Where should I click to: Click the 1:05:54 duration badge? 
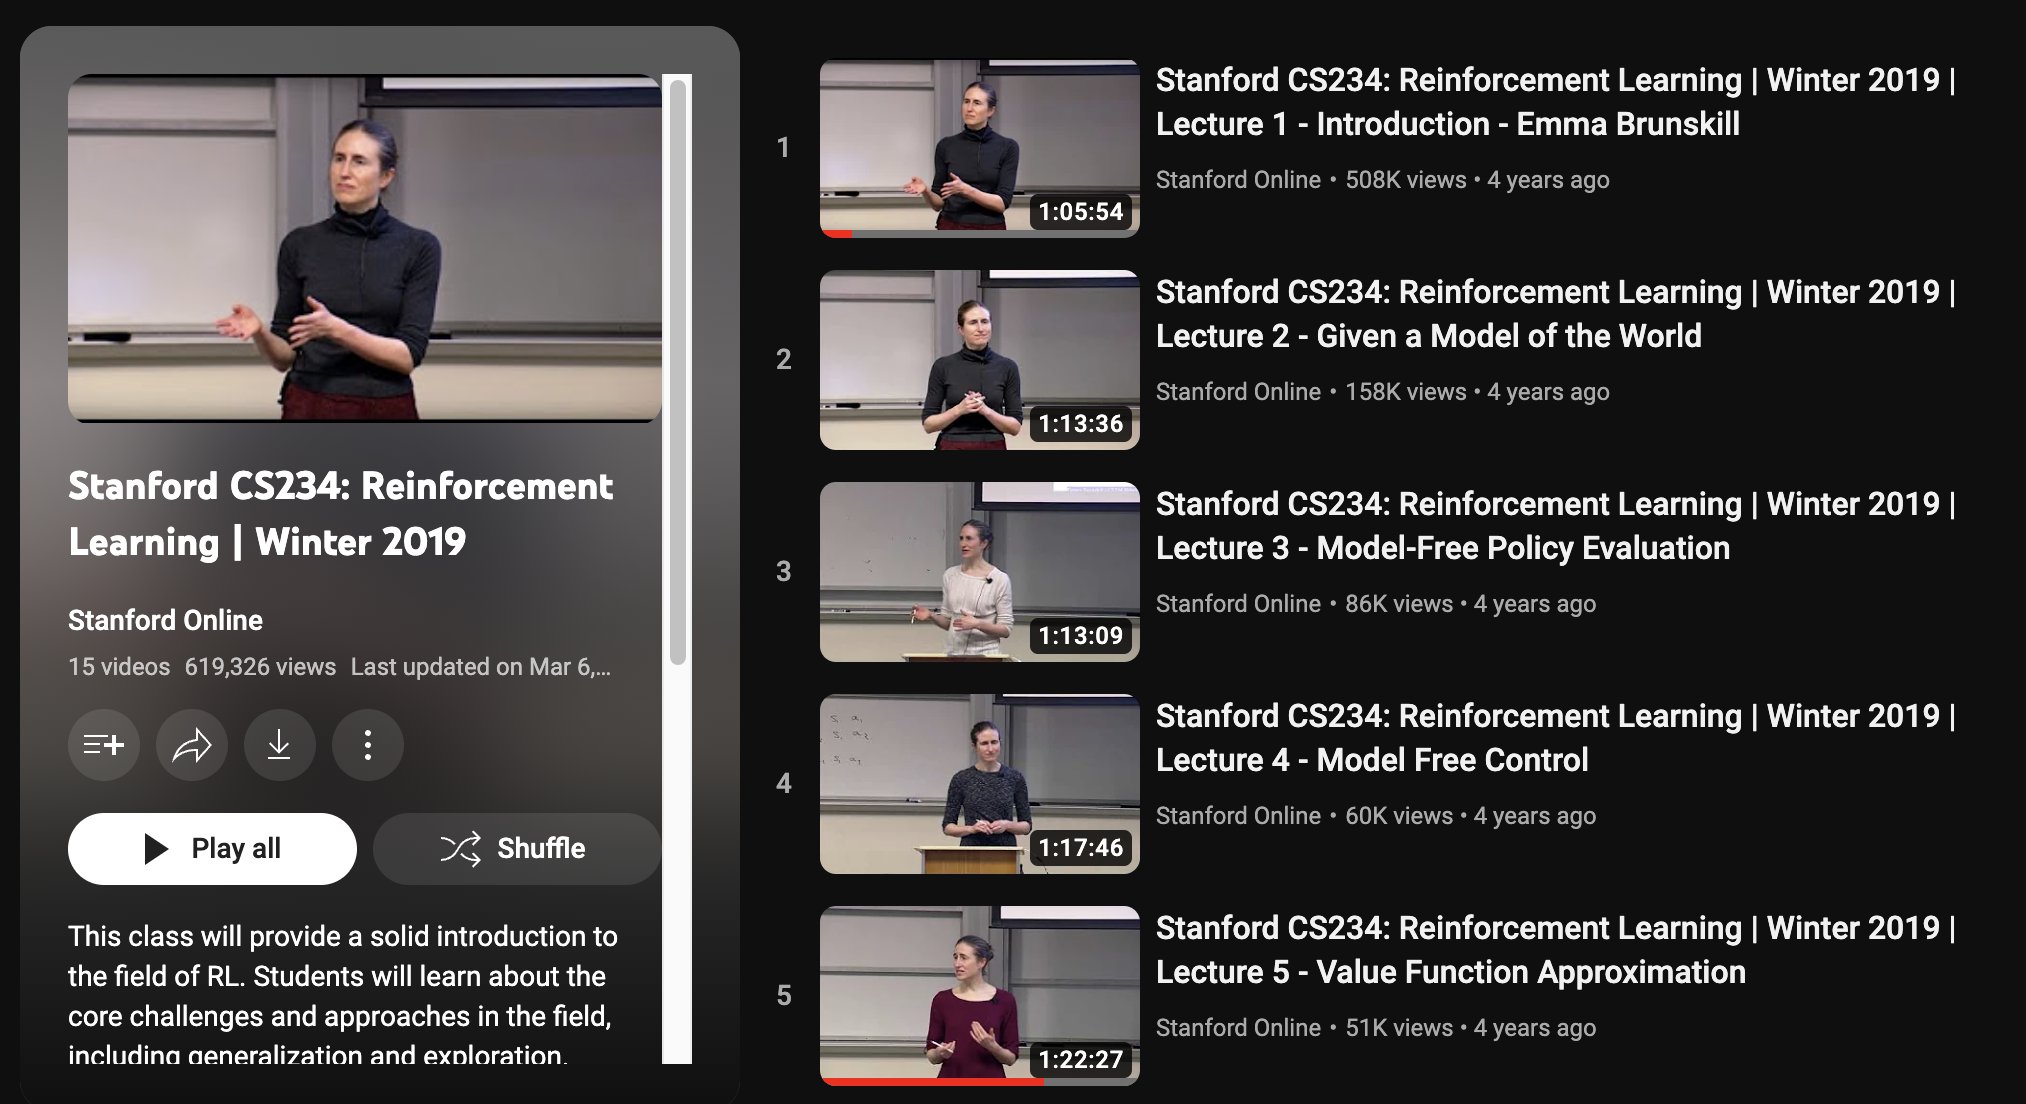[1081, 212]
